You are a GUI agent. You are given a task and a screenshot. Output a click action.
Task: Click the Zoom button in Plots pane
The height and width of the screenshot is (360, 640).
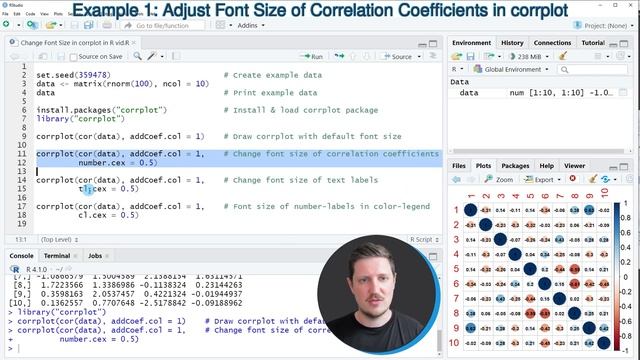click(x=499, y=179)
